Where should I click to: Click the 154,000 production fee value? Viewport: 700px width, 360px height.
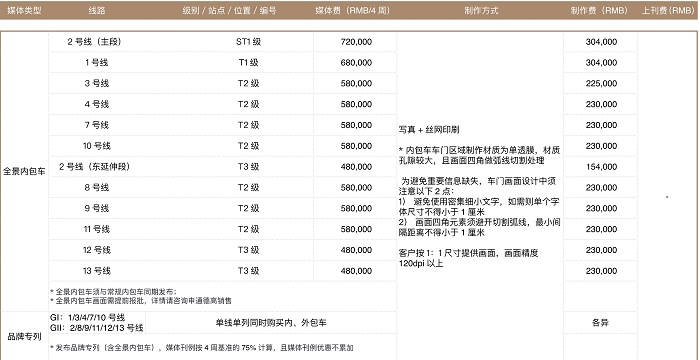601,167
